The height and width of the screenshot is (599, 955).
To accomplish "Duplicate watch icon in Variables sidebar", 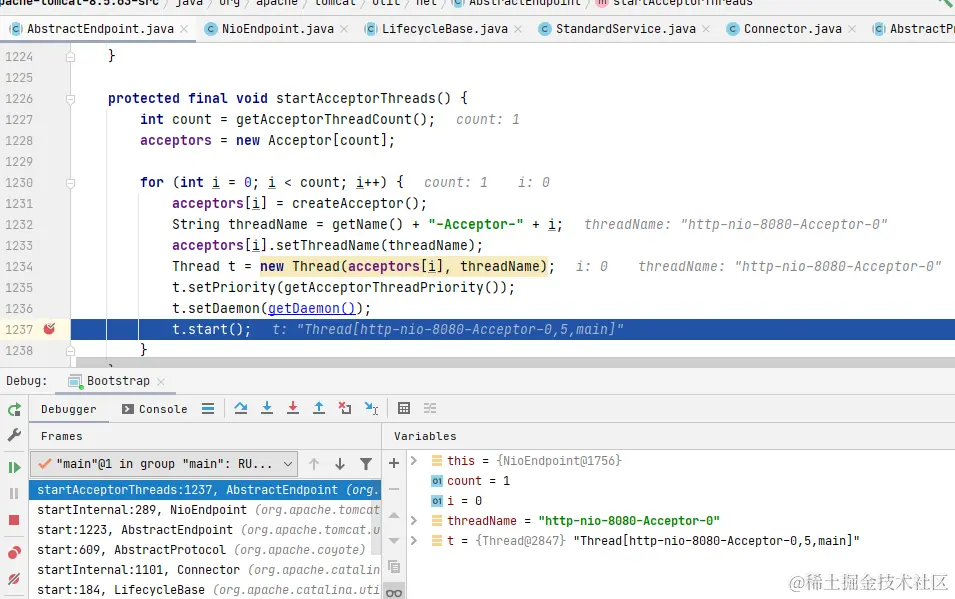I will pyautogui.click(x=394, y=567).
